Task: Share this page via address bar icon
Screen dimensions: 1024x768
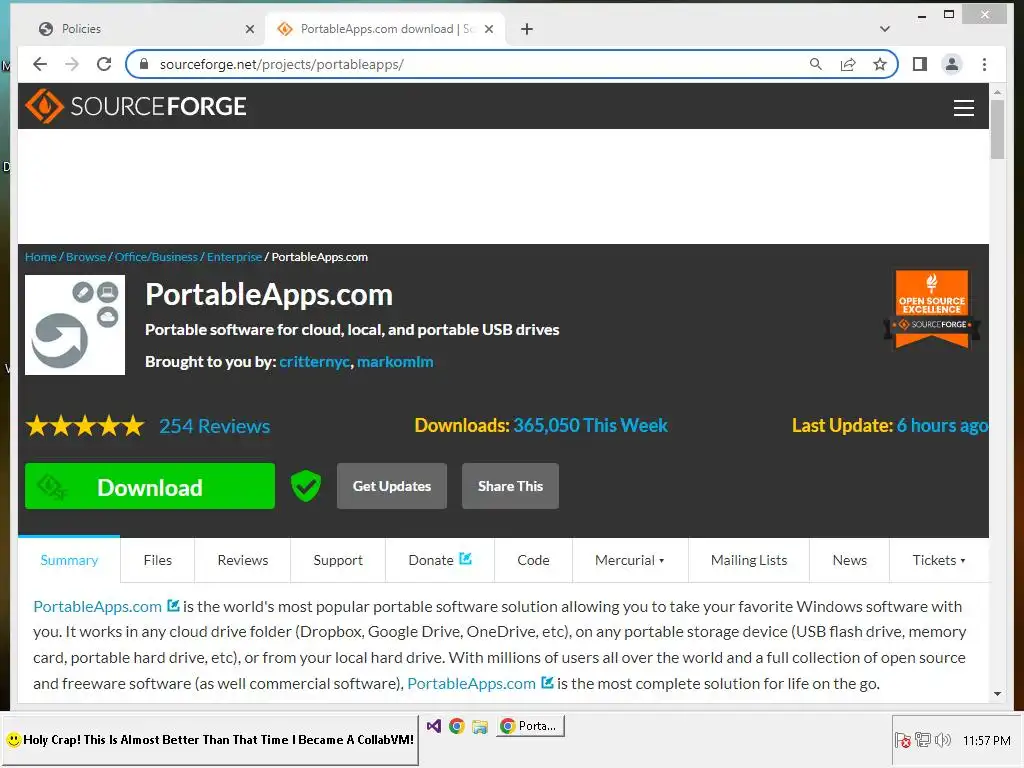Action: click(x=848, y=64)
